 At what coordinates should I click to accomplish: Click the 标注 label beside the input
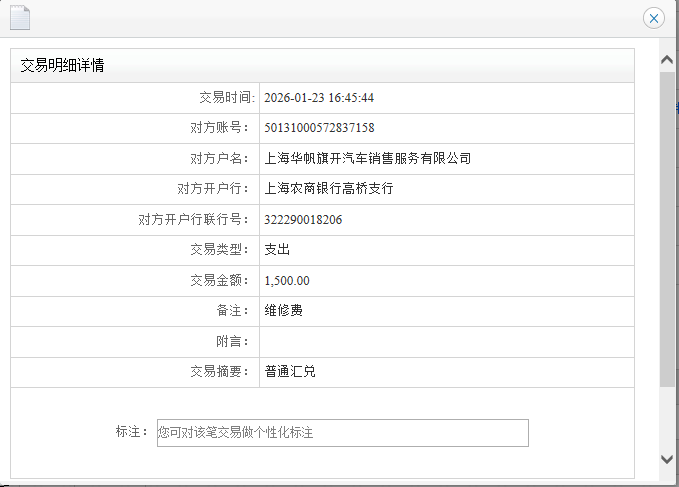pyautogui.click(x=132, y=433)
